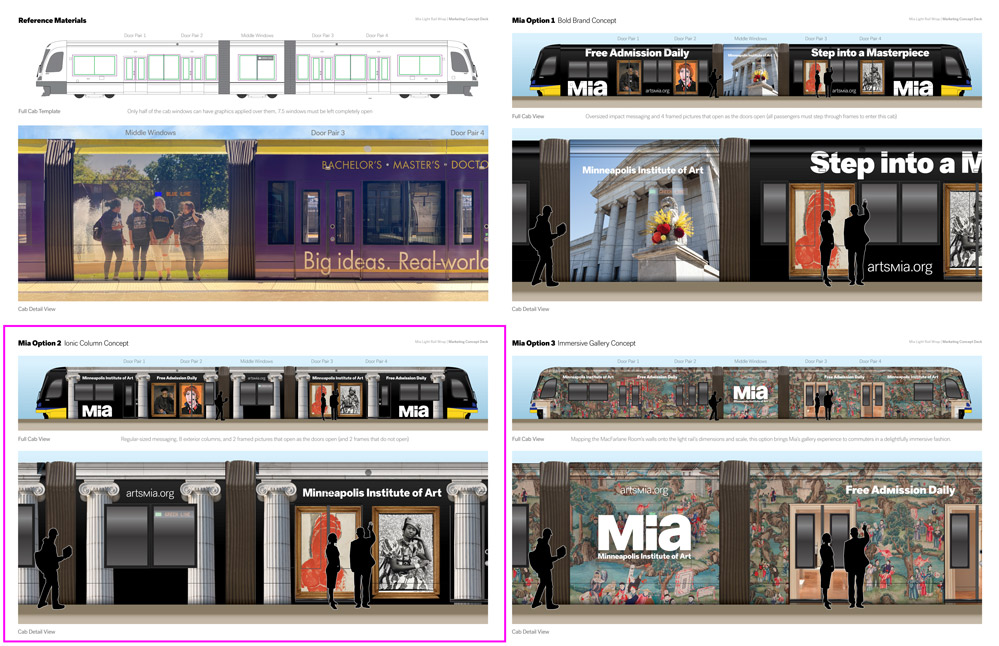Select the white full cab template line drawing
The image size is (999, 646).
pyautogui.click(x=257, y=69)
